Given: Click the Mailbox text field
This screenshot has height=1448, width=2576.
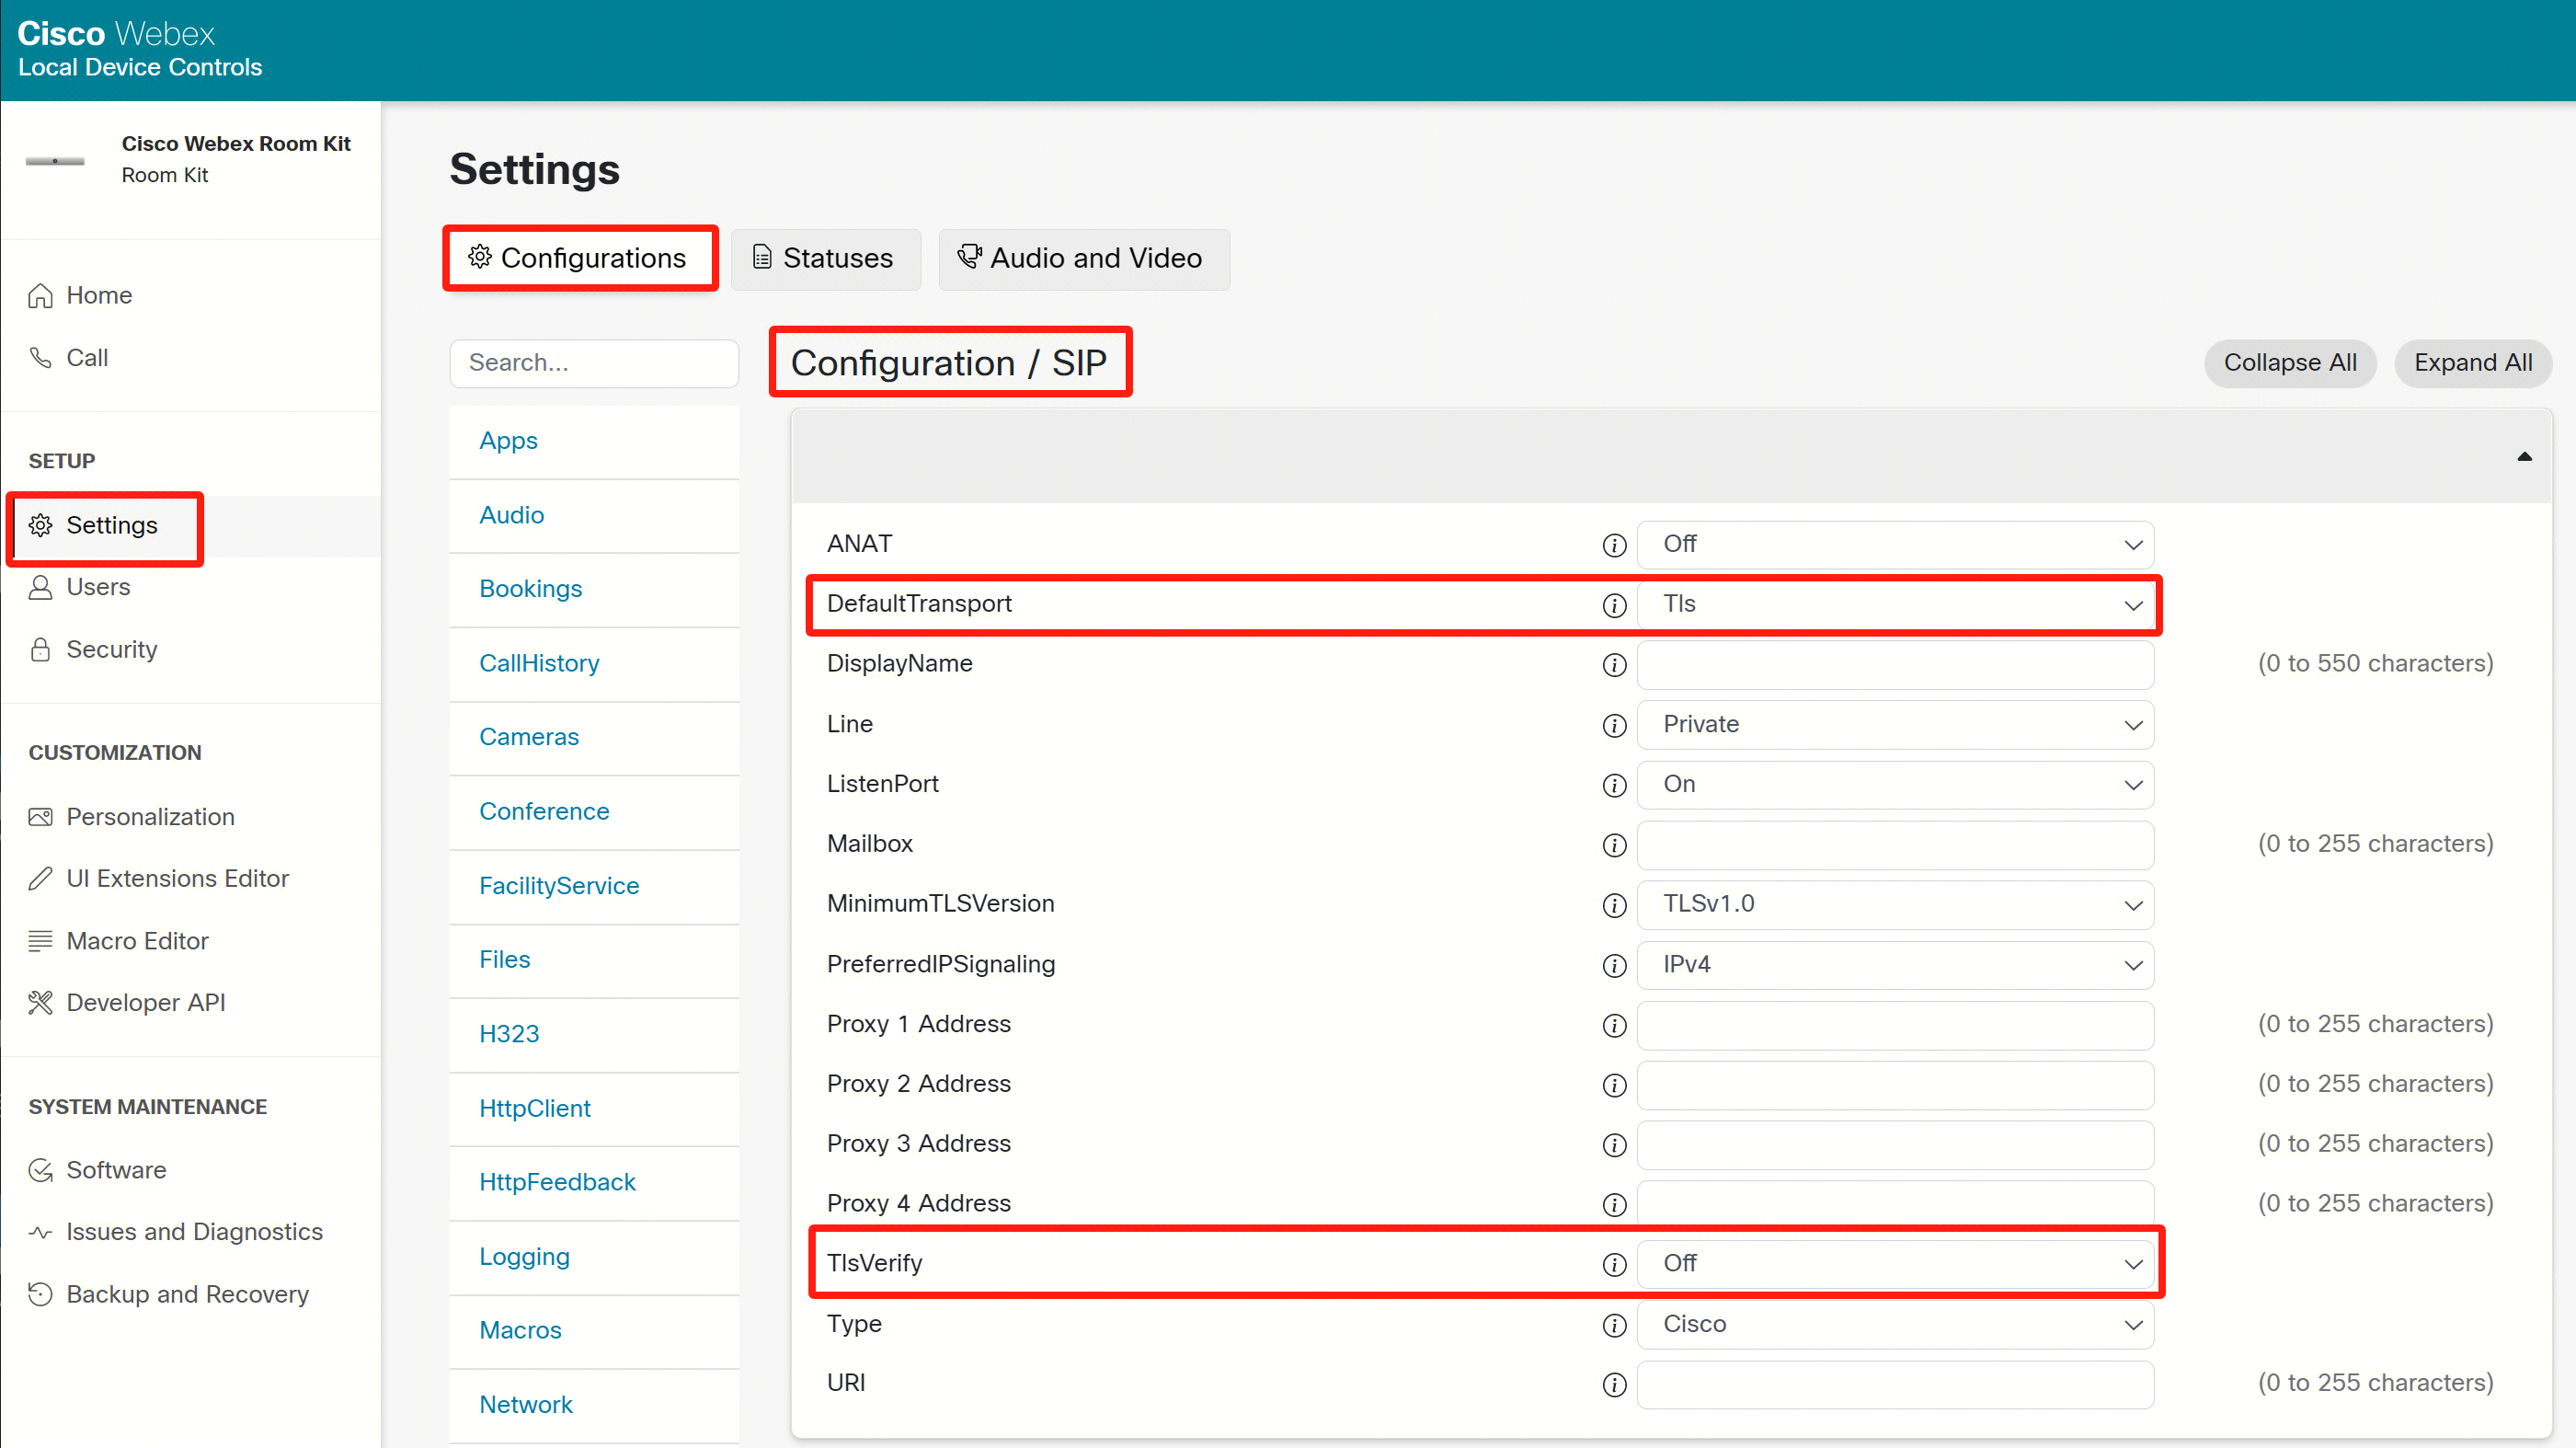Looking at the screenshot, I should point(1895,844).
